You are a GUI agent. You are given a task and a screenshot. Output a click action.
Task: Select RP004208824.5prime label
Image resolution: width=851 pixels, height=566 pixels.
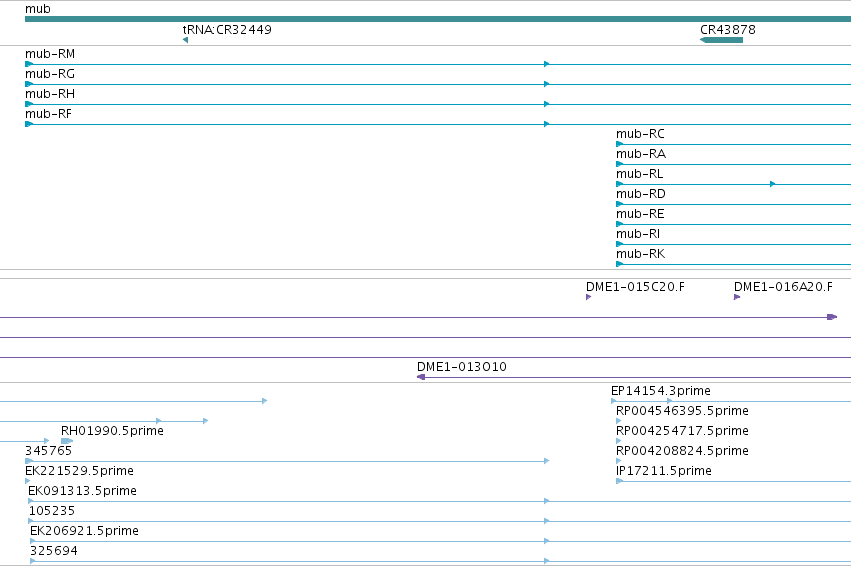pos(682,451)
